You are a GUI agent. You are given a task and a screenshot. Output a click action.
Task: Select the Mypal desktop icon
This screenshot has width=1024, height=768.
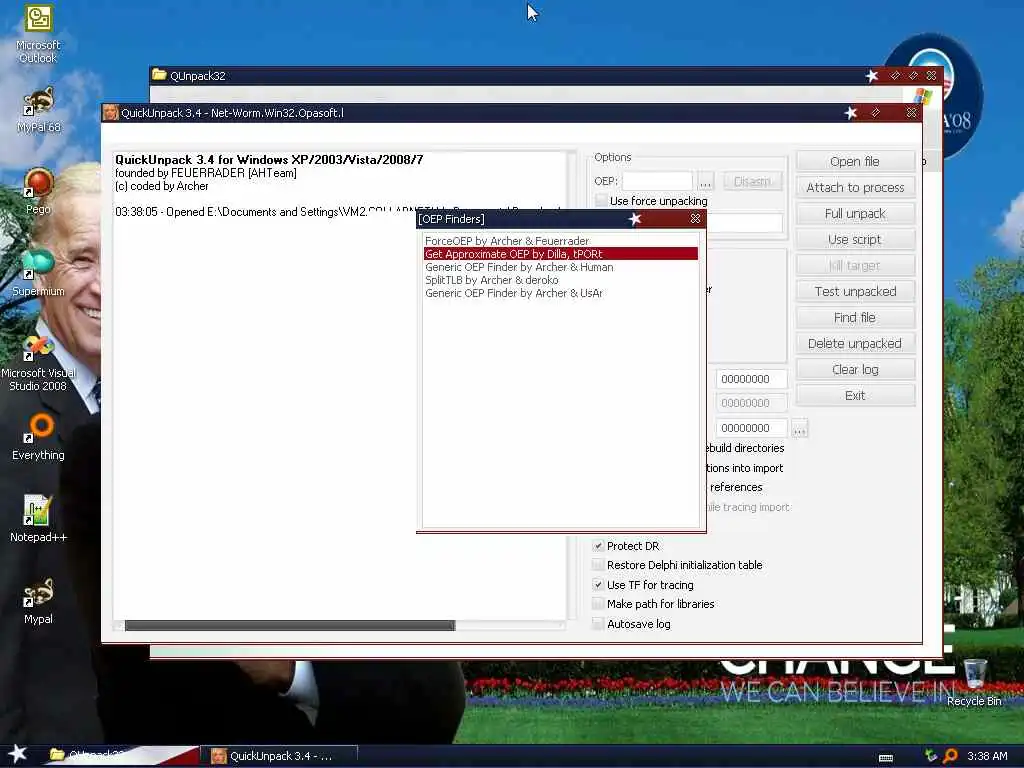pos(38,601)
